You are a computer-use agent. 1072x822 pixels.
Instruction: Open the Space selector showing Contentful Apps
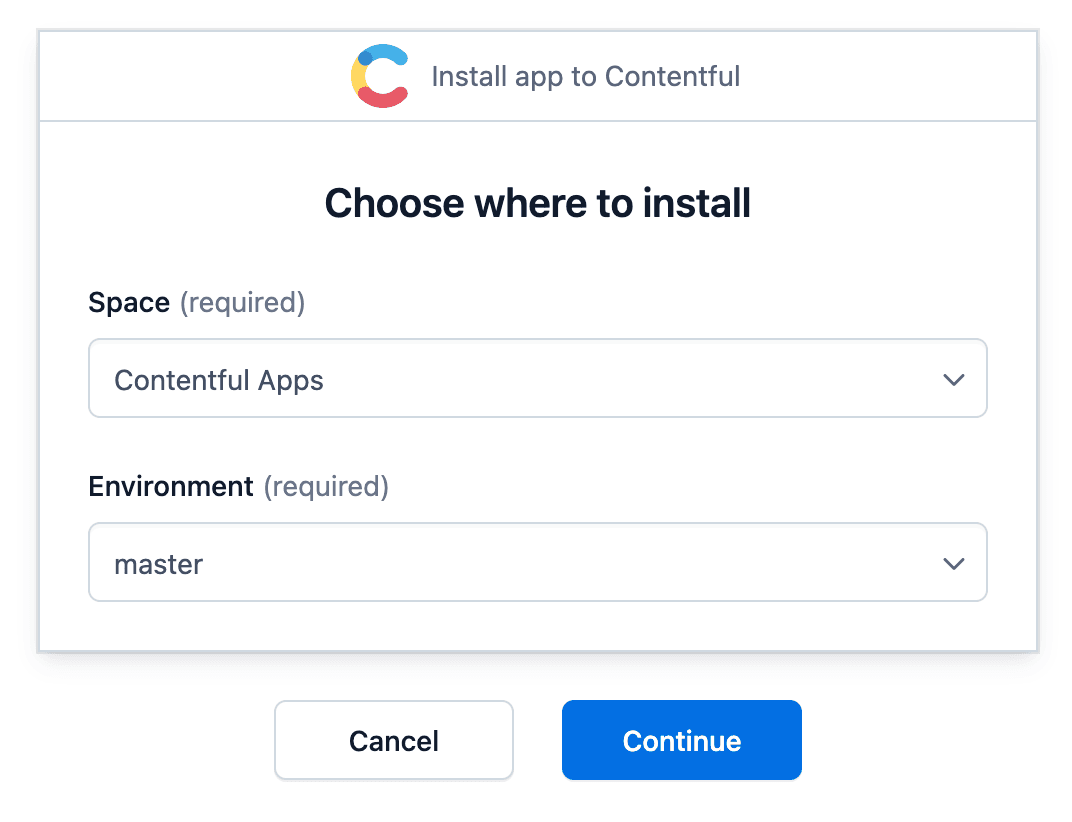pos(537,380)
